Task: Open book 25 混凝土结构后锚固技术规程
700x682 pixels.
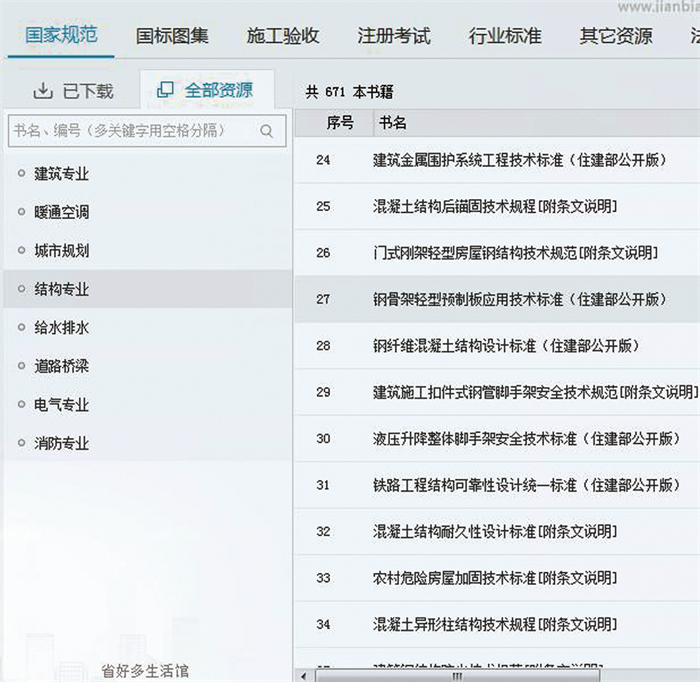Action: click(x=494, y=206)
